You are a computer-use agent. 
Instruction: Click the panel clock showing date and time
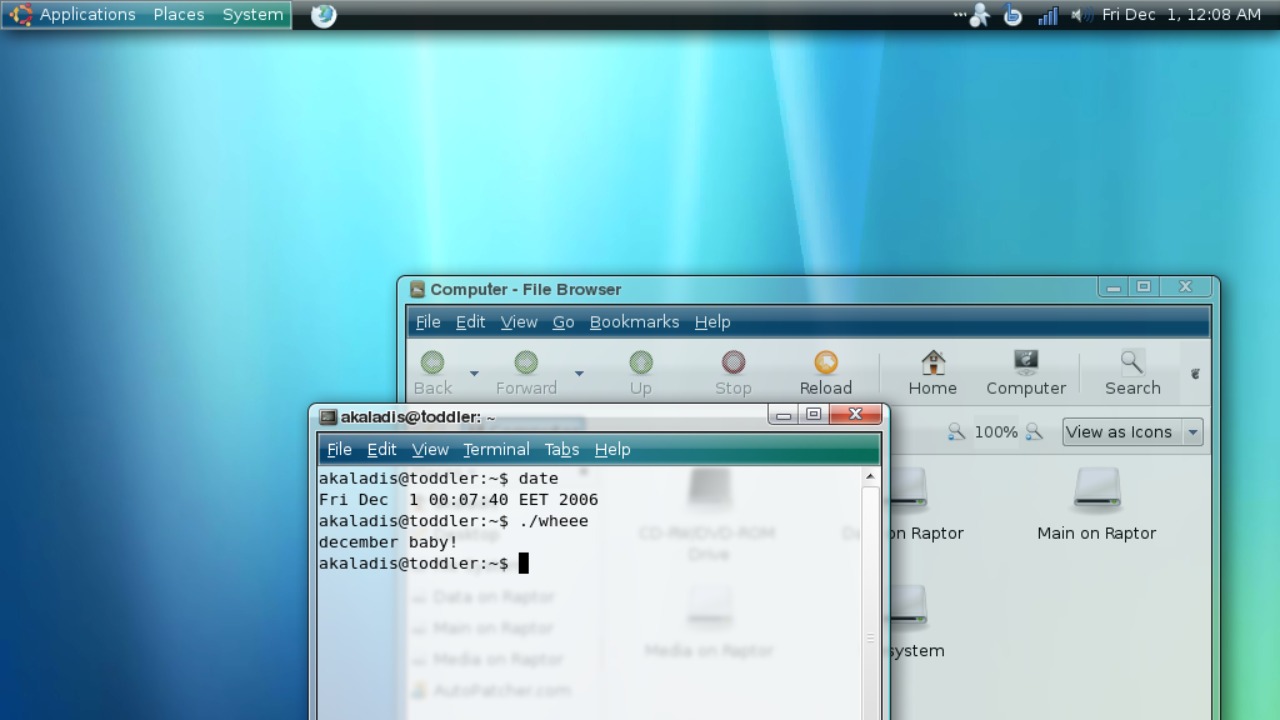1181,15
